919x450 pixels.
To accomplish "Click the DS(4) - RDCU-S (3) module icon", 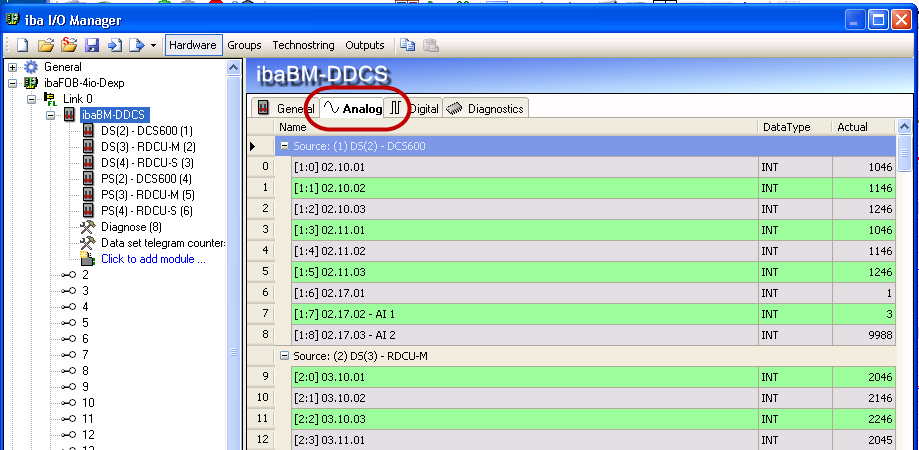I will pos(89,162).
